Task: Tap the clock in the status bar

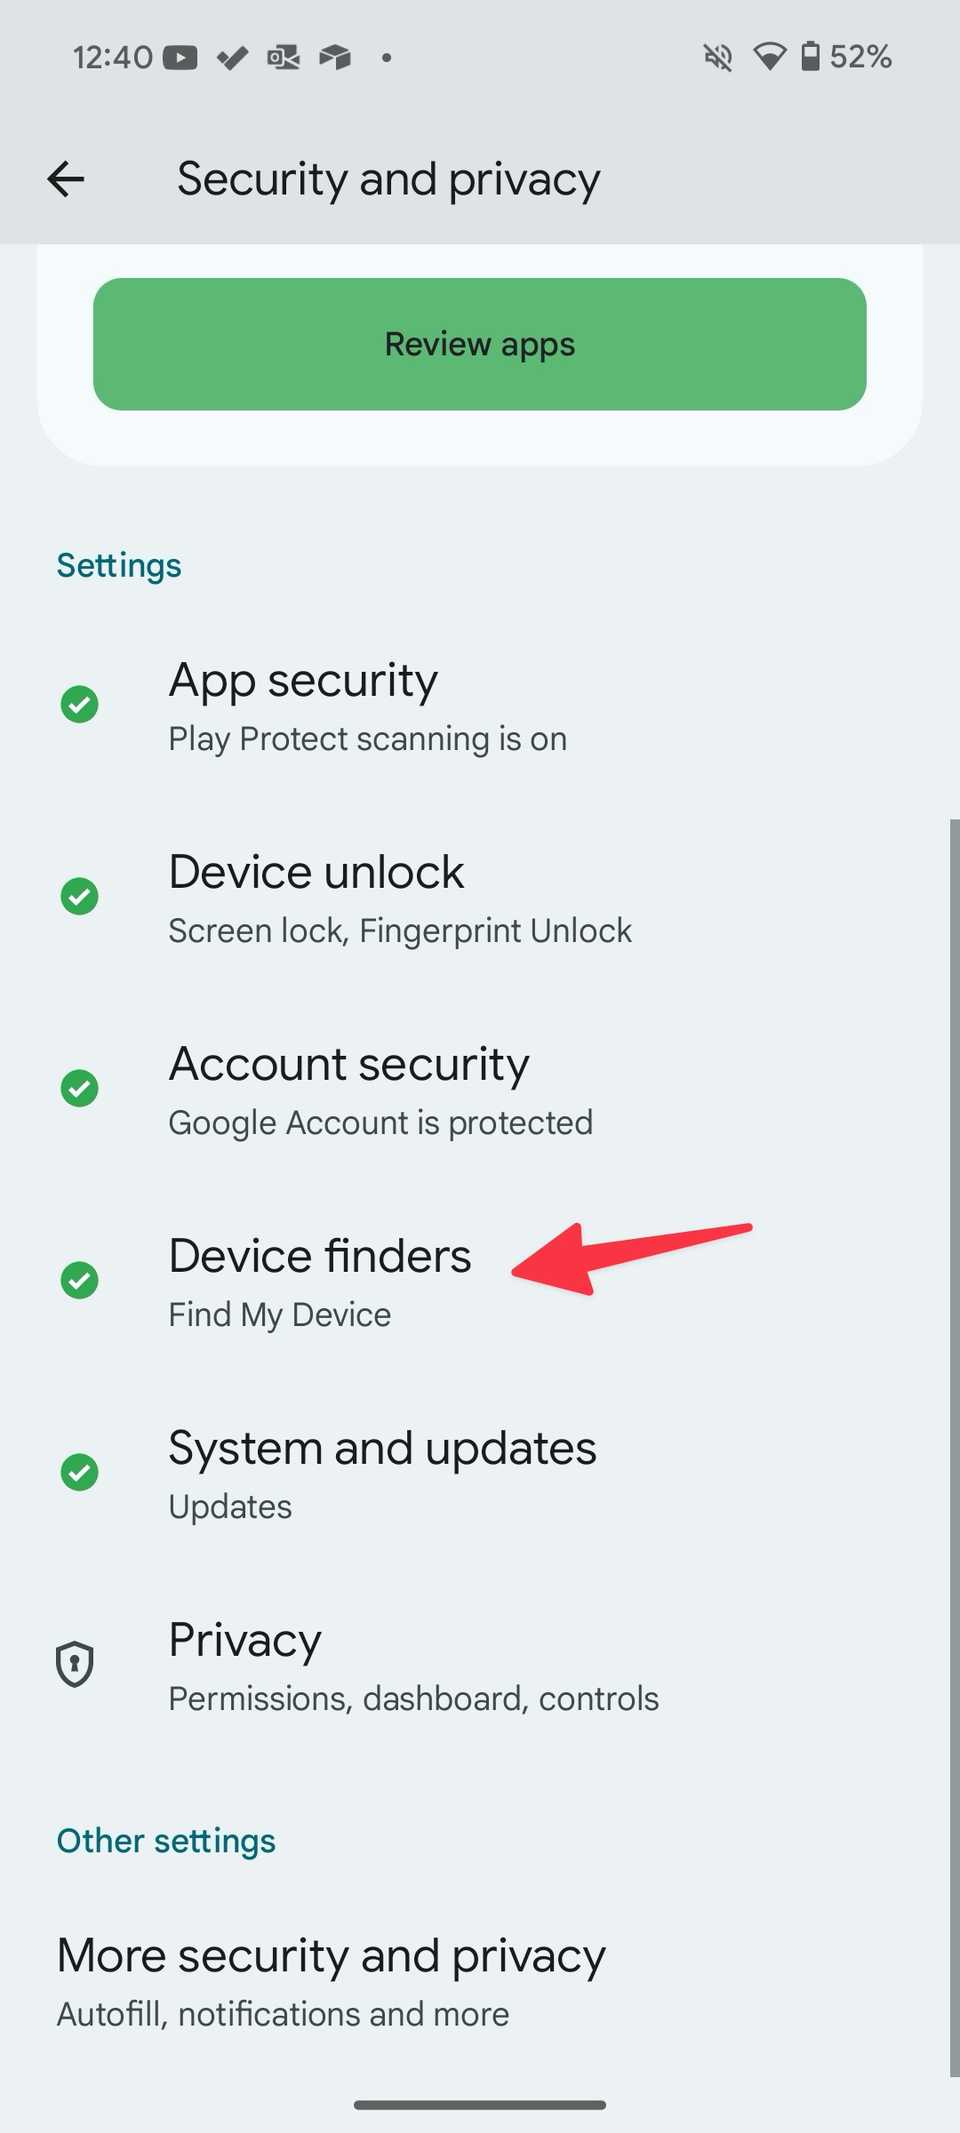Action: point(111,56)
